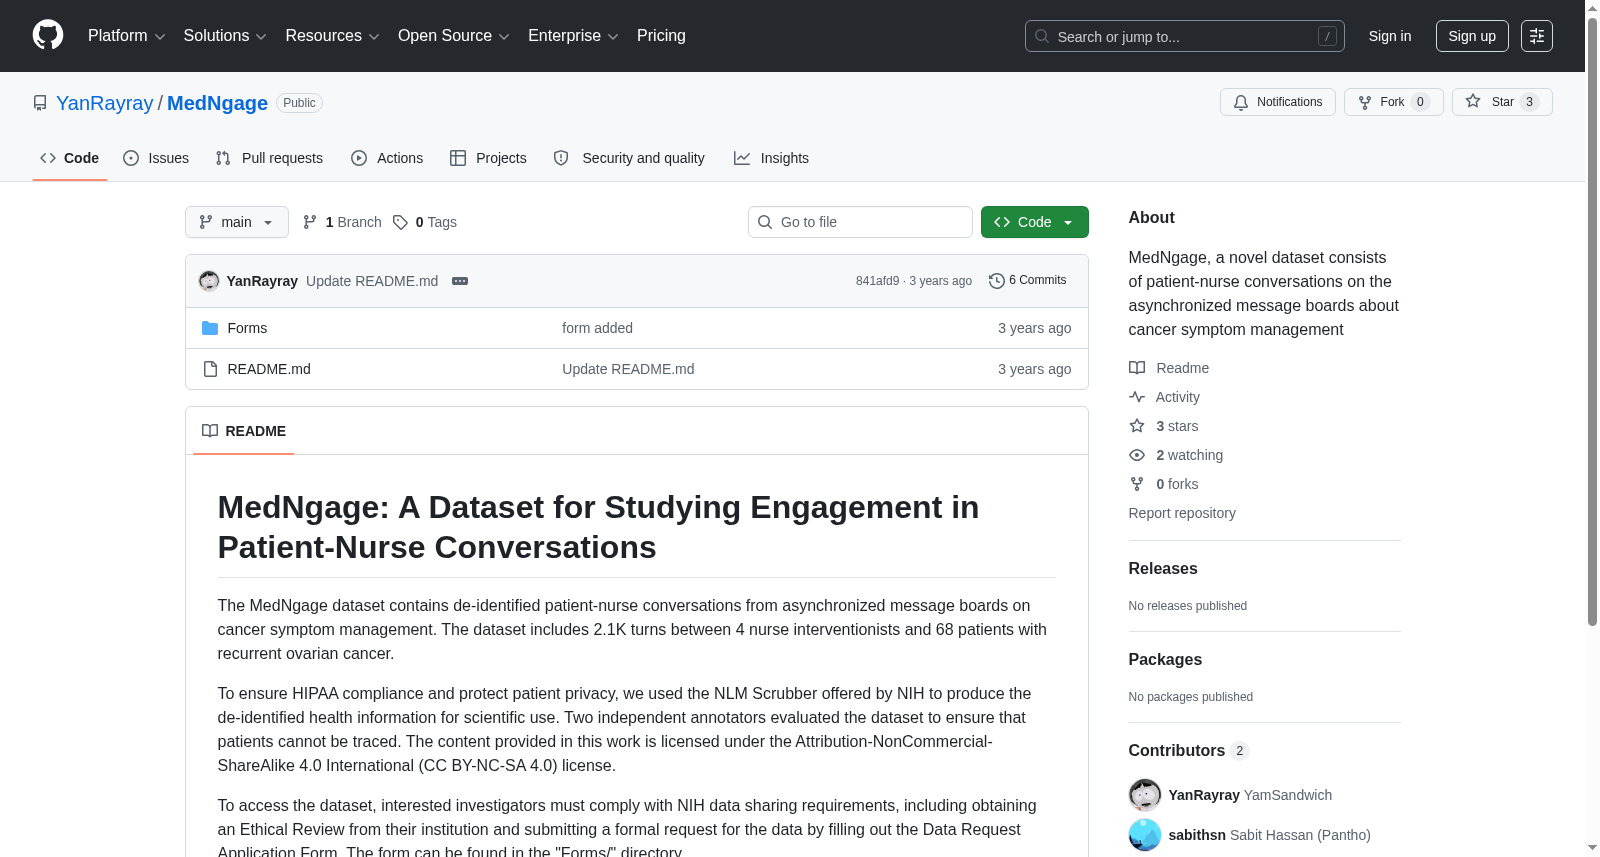Click the Go to file input
The image size is (1600, 857).
860,222
